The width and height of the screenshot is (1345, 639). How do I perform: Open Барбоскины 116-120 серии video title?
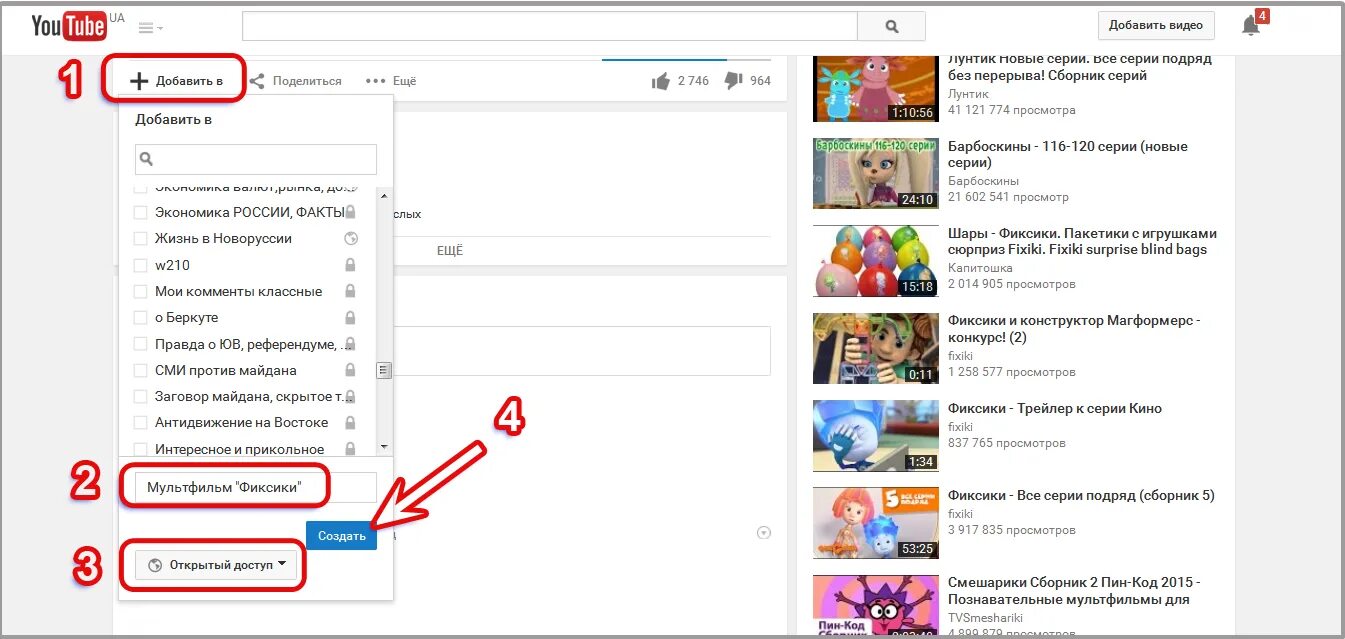(1068, 154)
